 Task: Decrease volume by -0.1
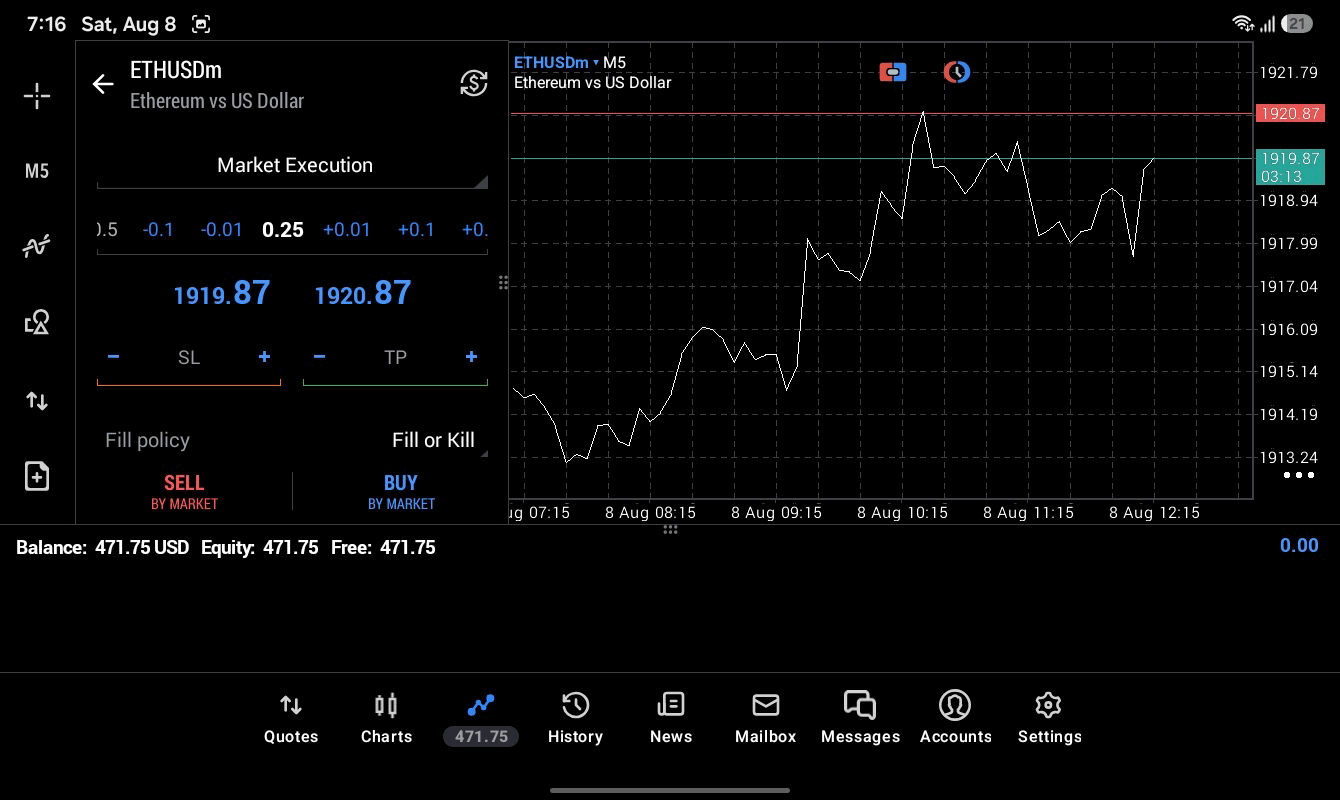pyautogui.click(x=158, y=230)
